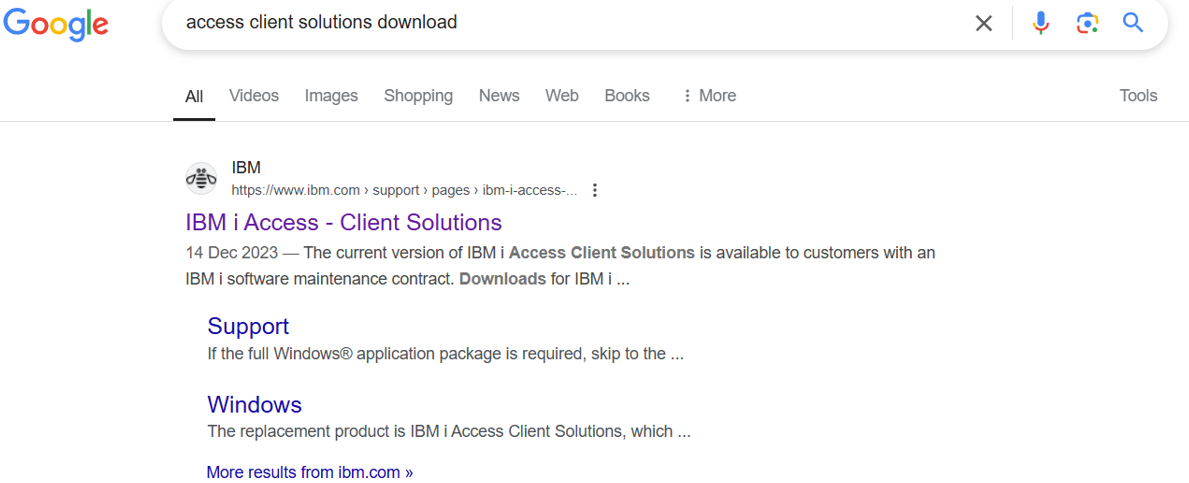This screenshot has width=1189, height=483.
Task: Switch to the Web tab
Action: 562,96
